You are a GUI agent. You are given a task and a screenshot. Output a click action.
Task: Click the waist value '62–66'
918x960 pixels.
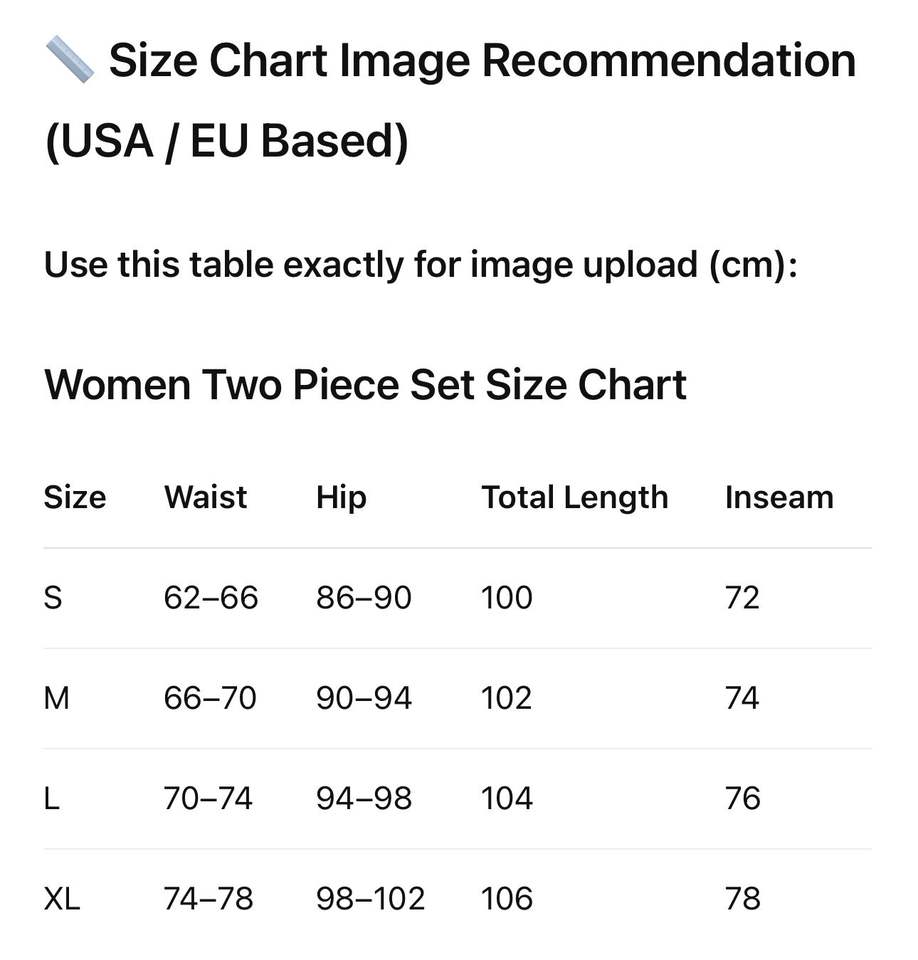point(211,598)
